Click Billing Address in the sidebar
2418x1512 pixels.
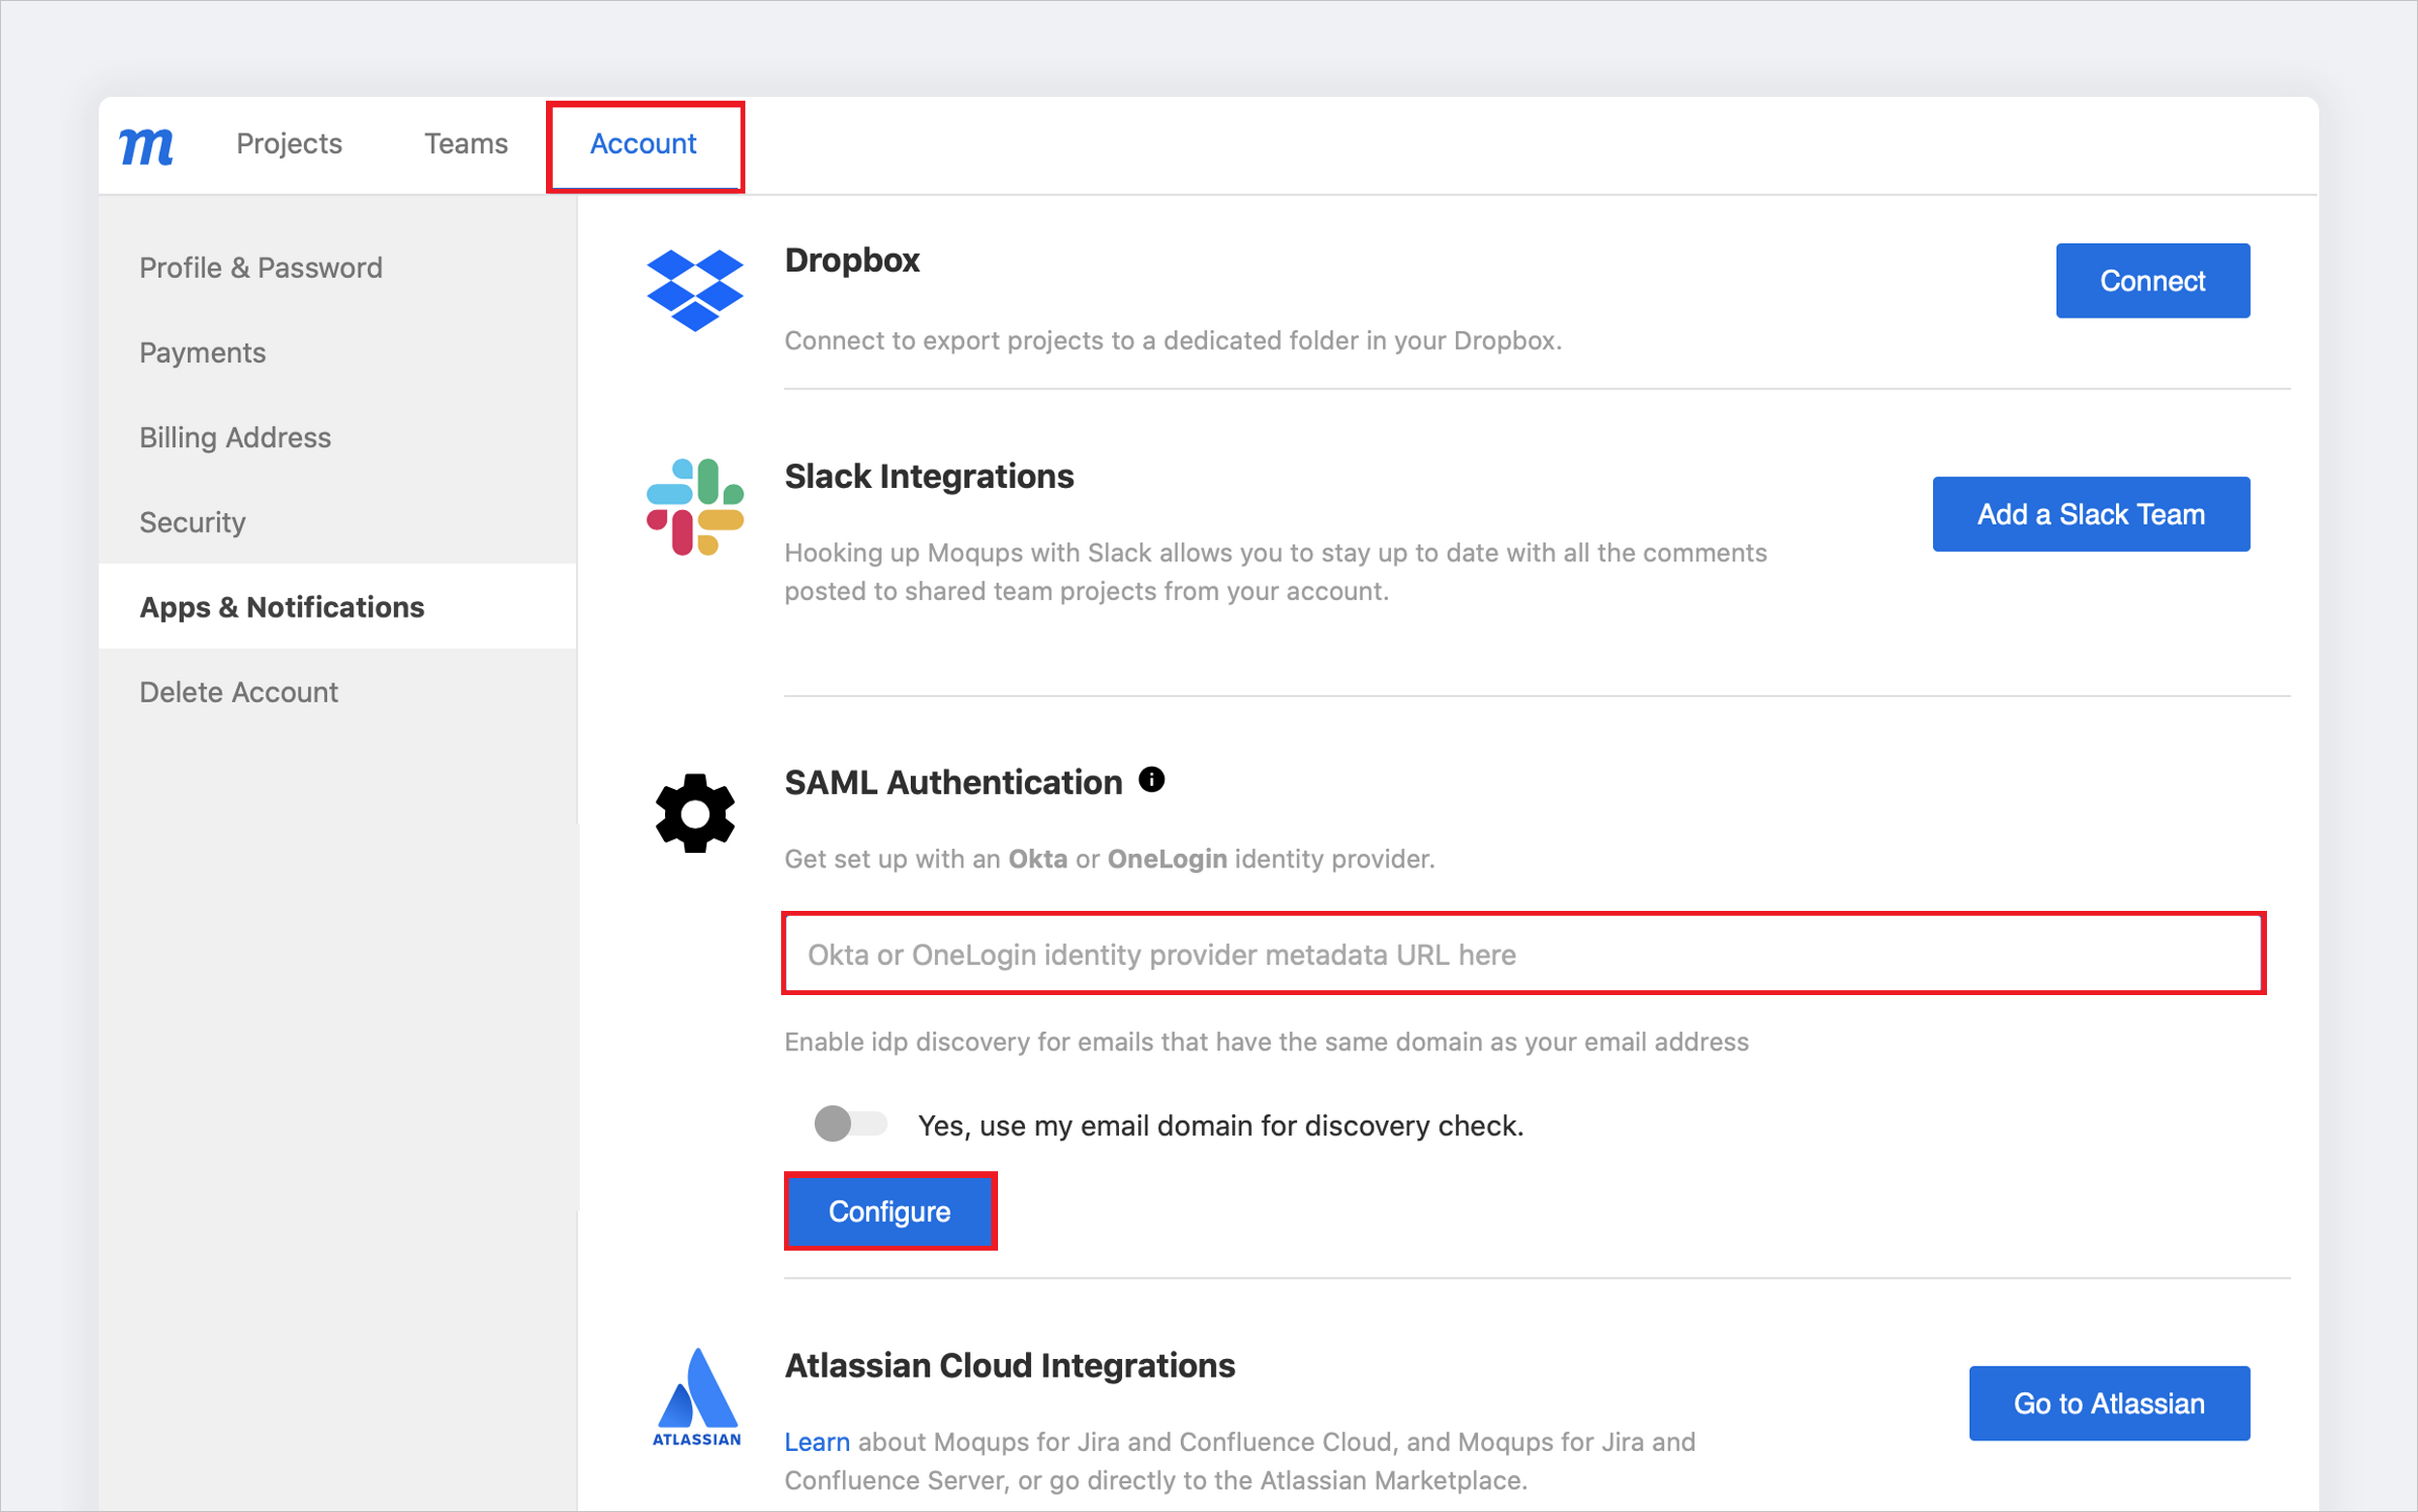coord(235,438)
